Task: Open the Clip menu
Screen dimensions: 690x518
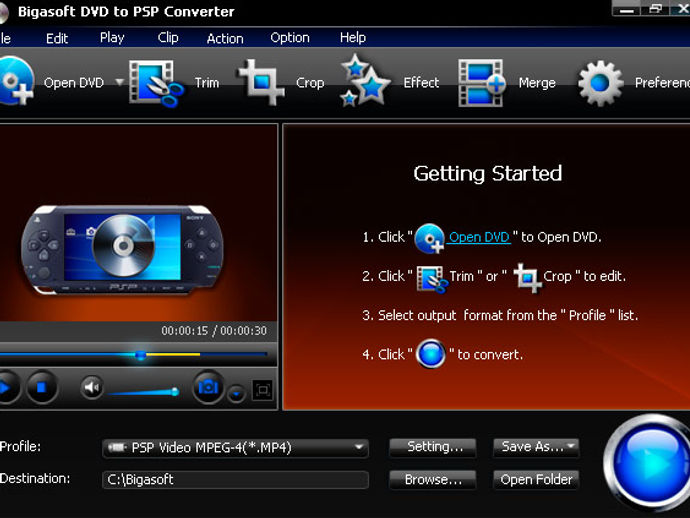Action: click(168, 38)
